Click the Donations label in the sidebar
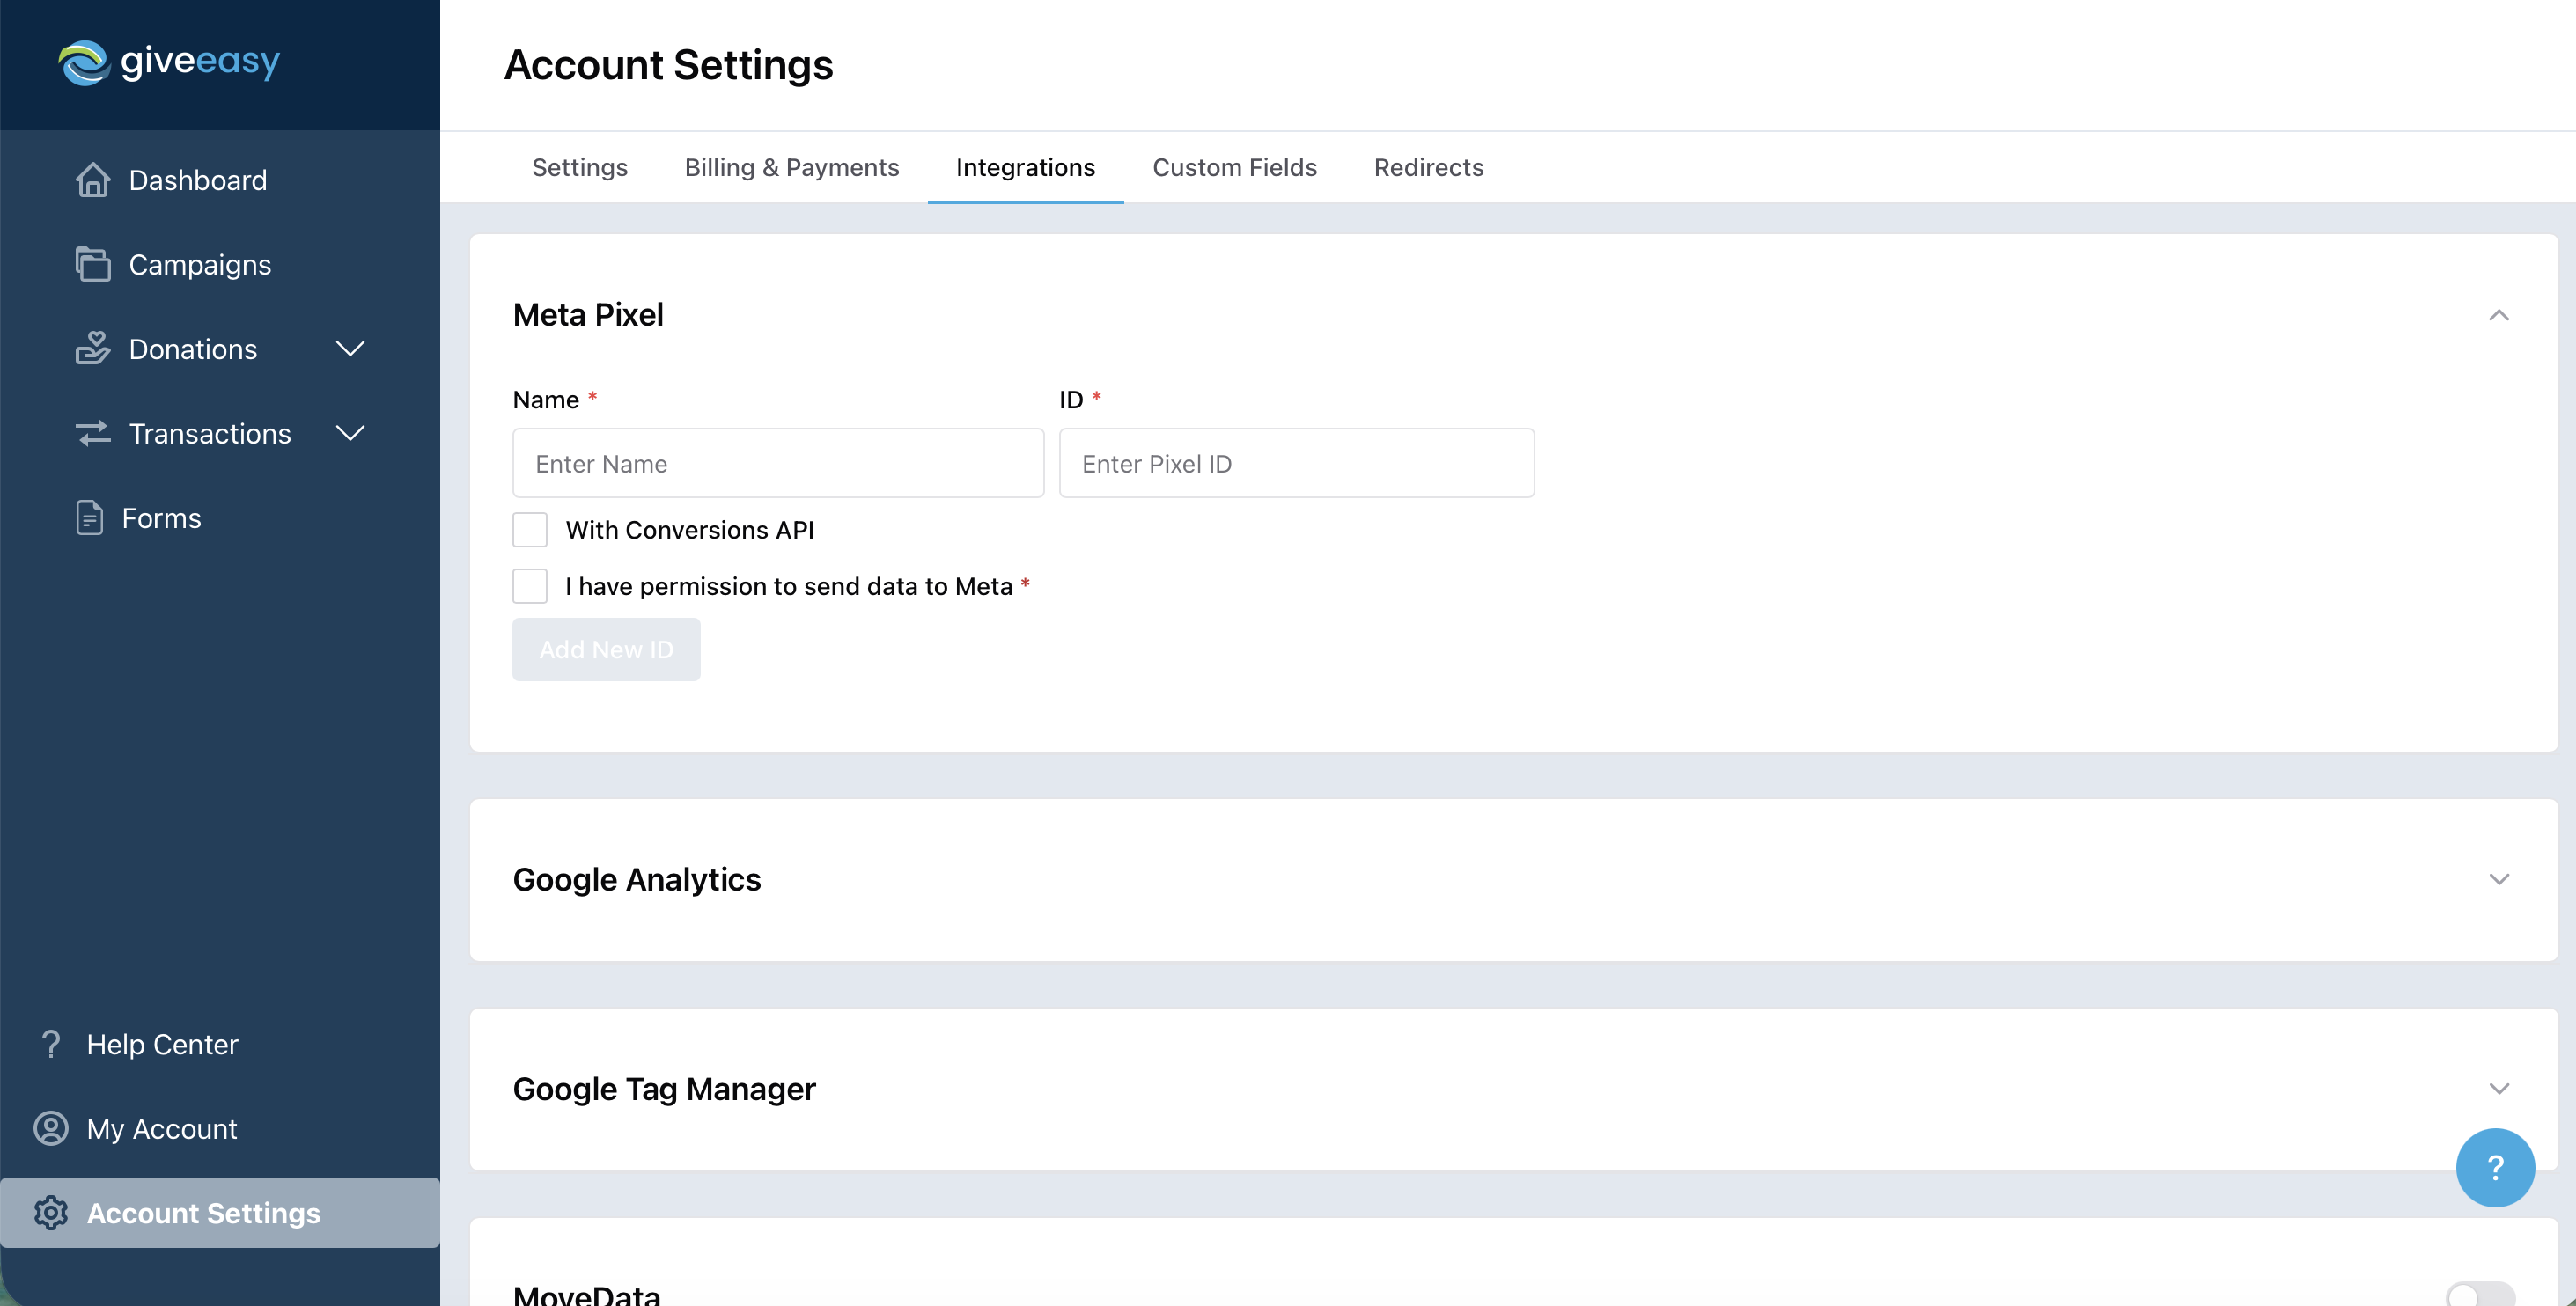 coord(193,349)
